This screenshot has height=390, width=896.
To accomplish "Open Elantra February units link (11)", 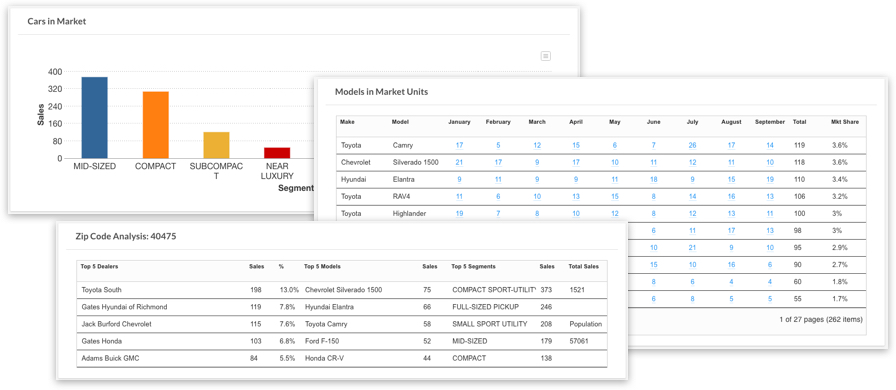I will (498, 180).
